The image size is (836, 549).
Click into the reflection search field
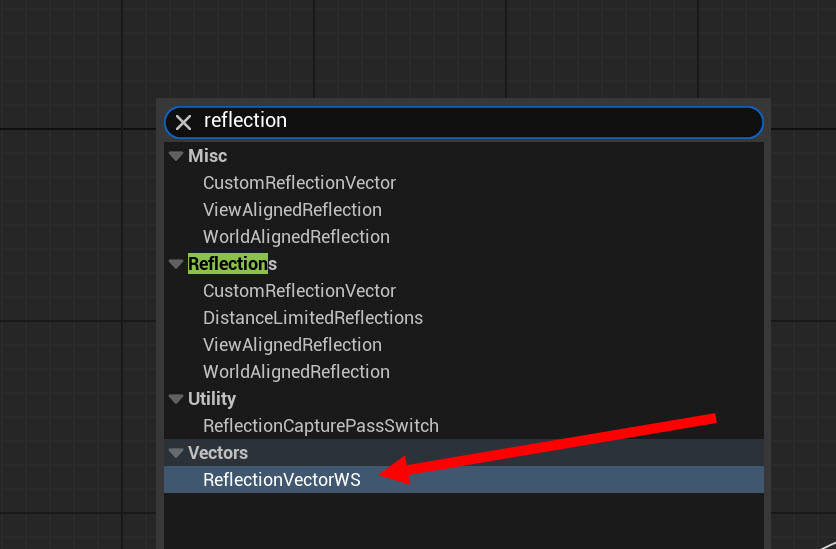pyautogui.click(x=464, y=122)
